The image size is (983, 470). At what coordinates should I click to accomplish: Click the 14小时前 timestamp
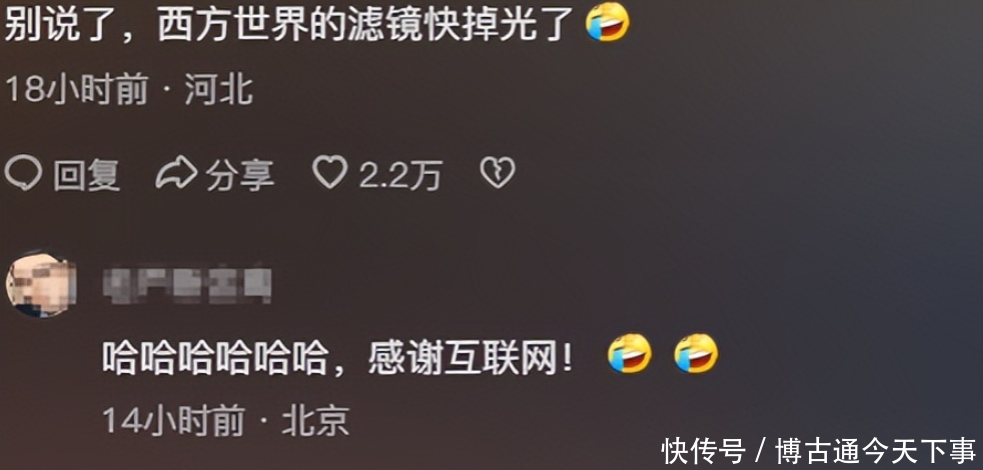(173, 420)
